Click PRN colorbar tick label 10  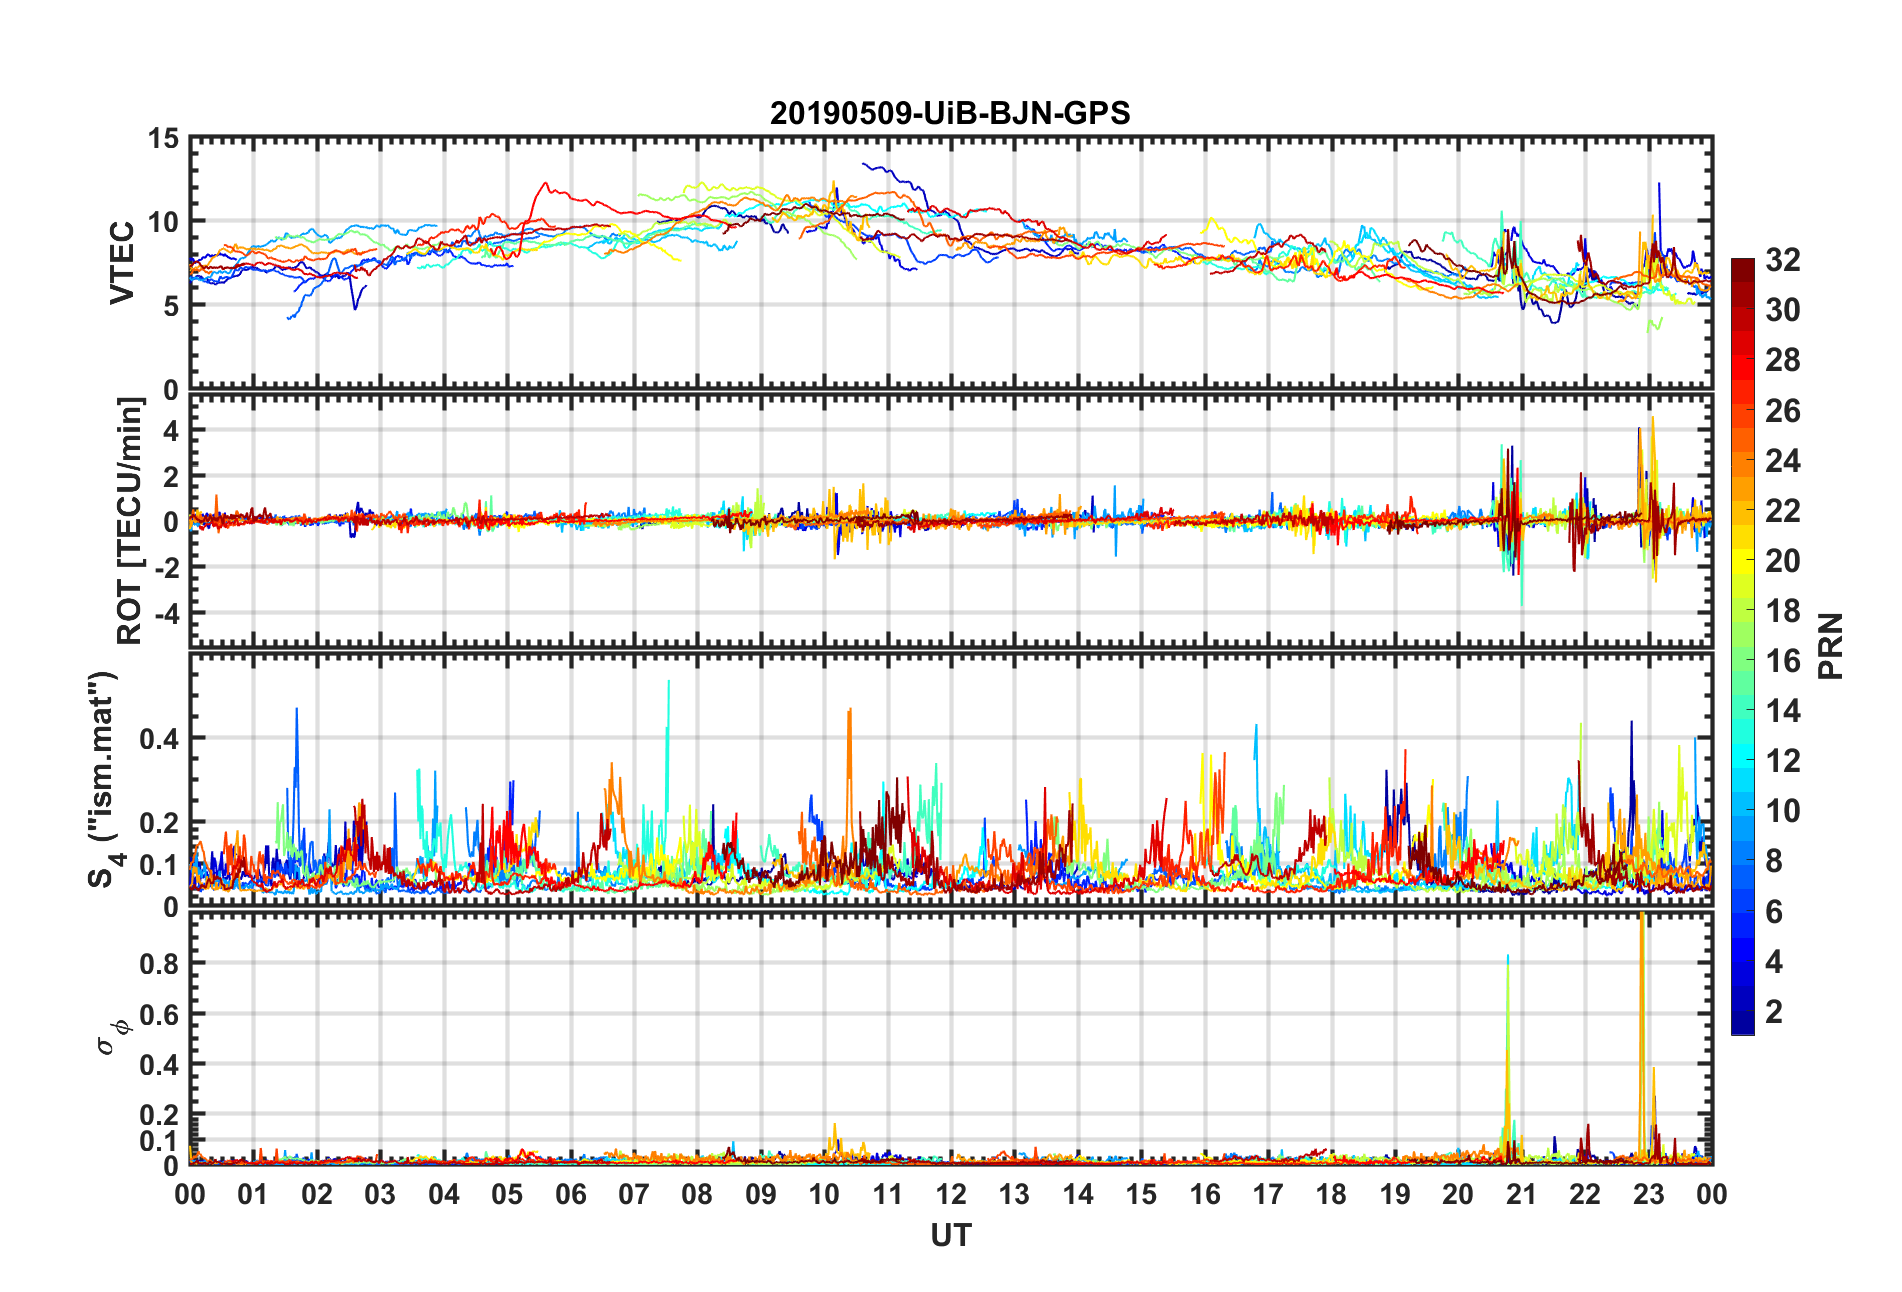click(x=1783, y=810)
